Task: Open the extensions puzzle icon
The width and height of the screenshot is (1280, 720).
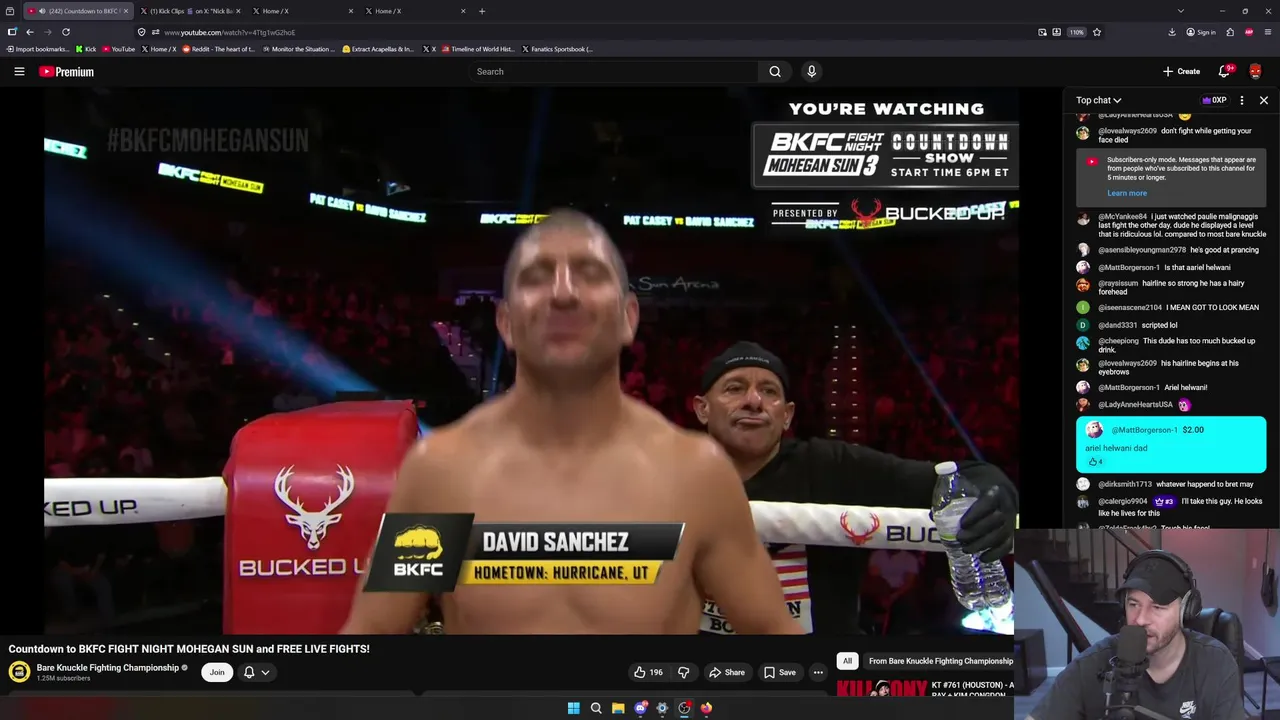Action: point(1230,32)
